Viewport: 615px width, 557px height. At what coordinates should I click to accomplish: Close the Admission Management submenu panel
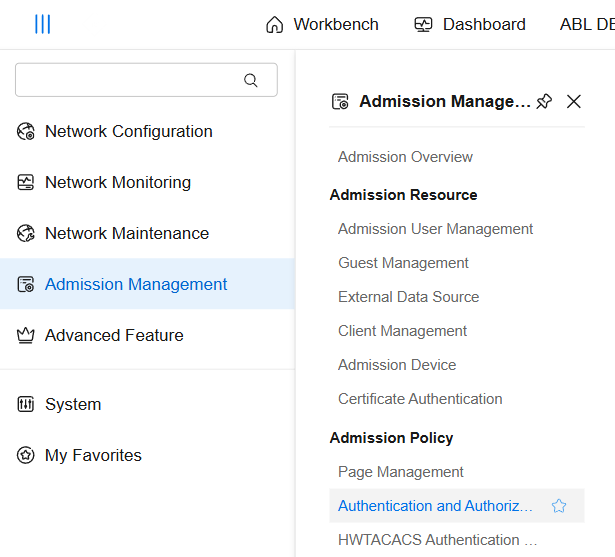574,101
